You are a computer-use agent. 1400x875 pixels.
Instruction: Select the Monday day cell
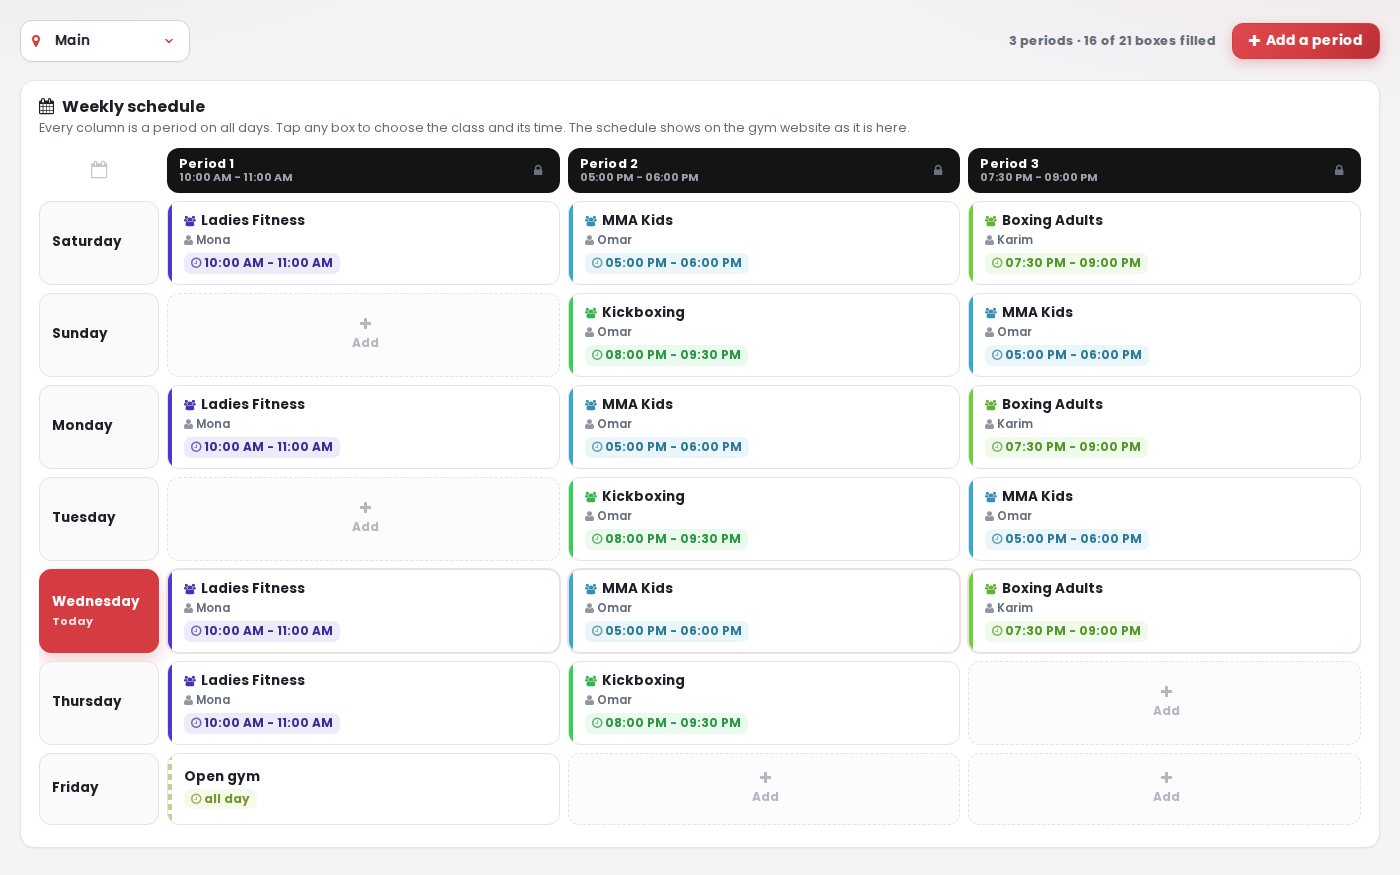coord(99,427)
